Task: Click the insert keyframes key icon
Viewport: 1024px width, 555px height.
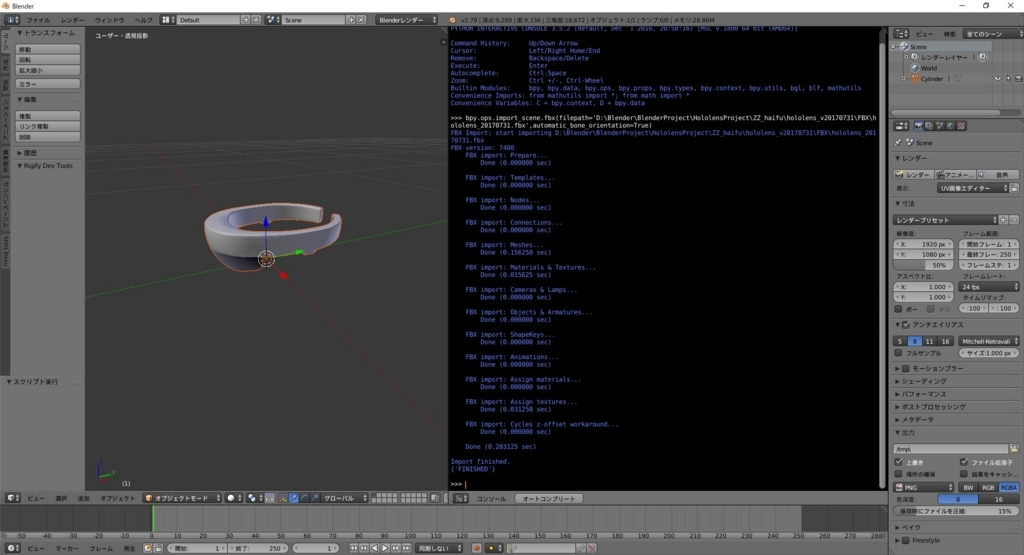Action: tap(581, 548)
